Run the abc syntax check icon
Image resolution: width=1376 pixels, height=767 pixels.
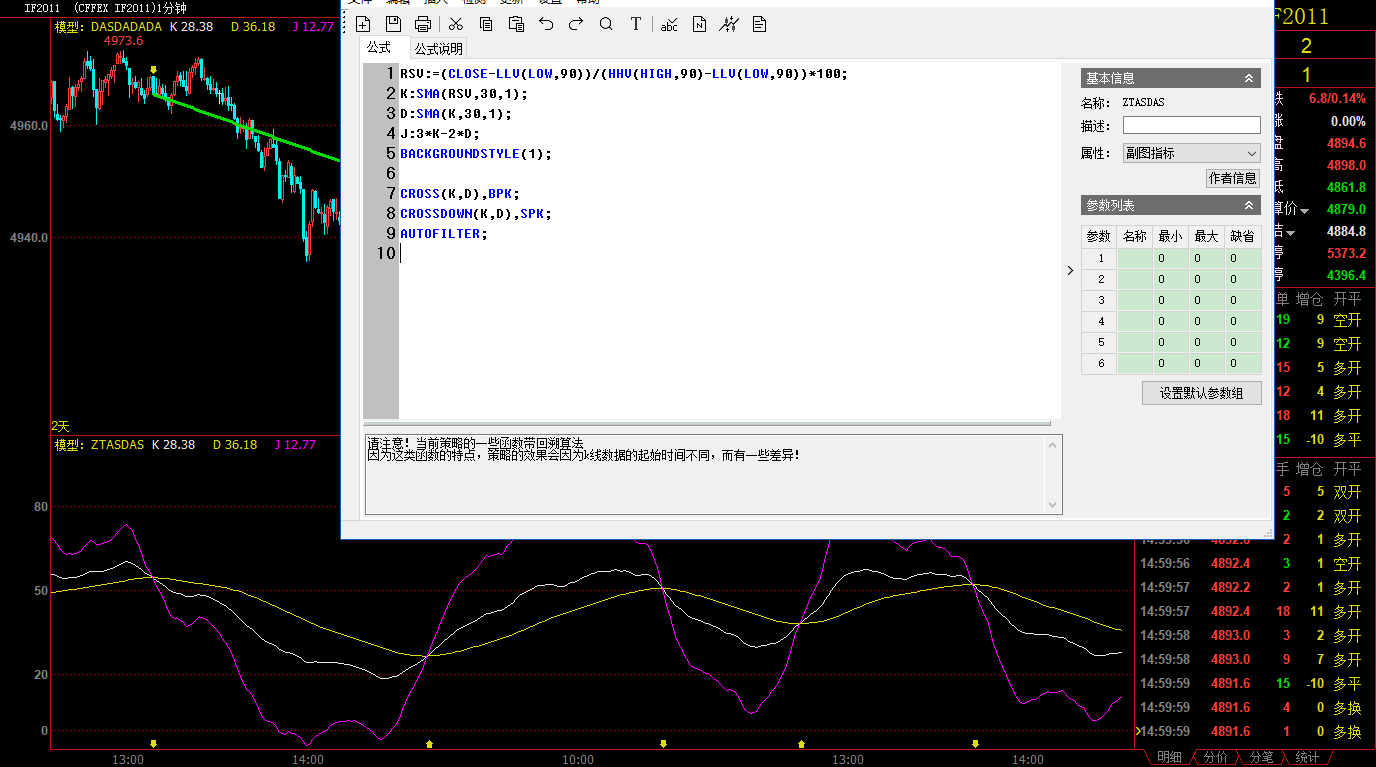pos(669,24)
